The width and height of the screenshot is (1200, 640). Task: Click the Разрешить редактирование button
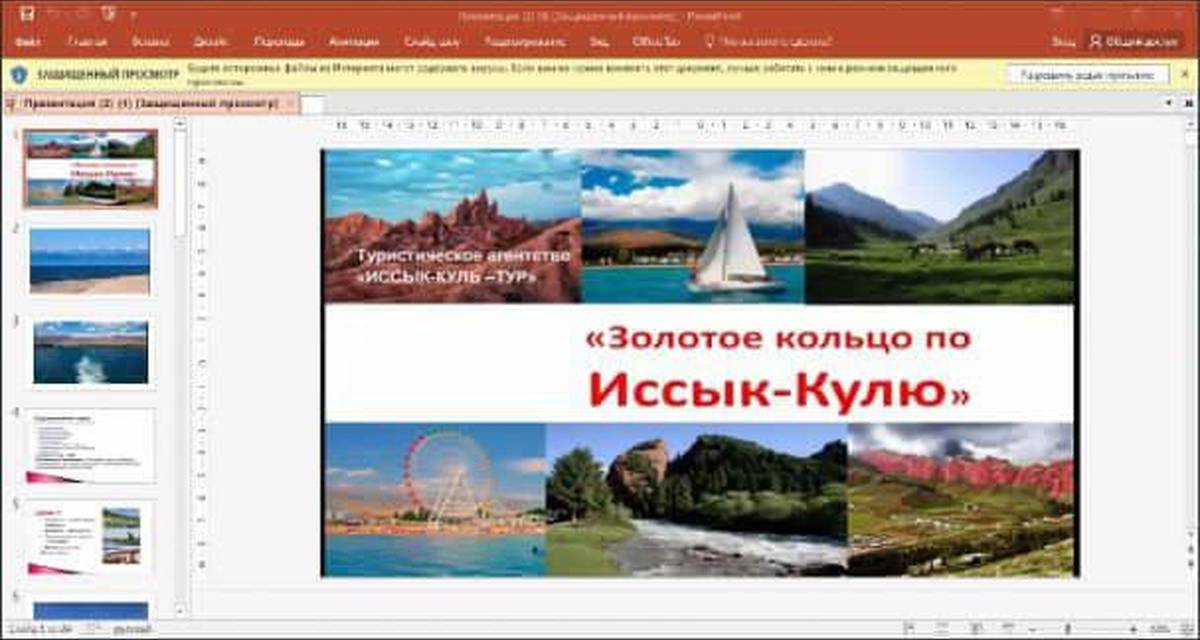coord(1087,75)
